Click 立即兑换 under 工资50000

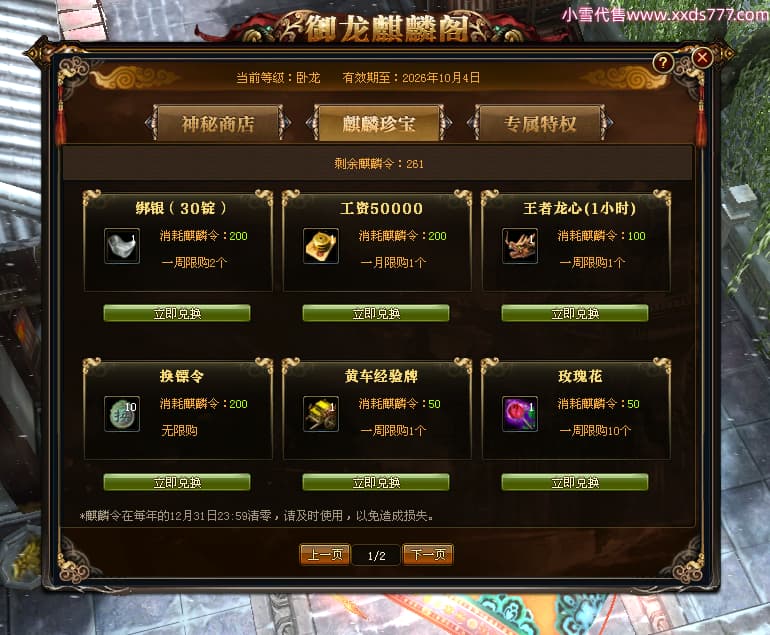(x=376, y=313)
